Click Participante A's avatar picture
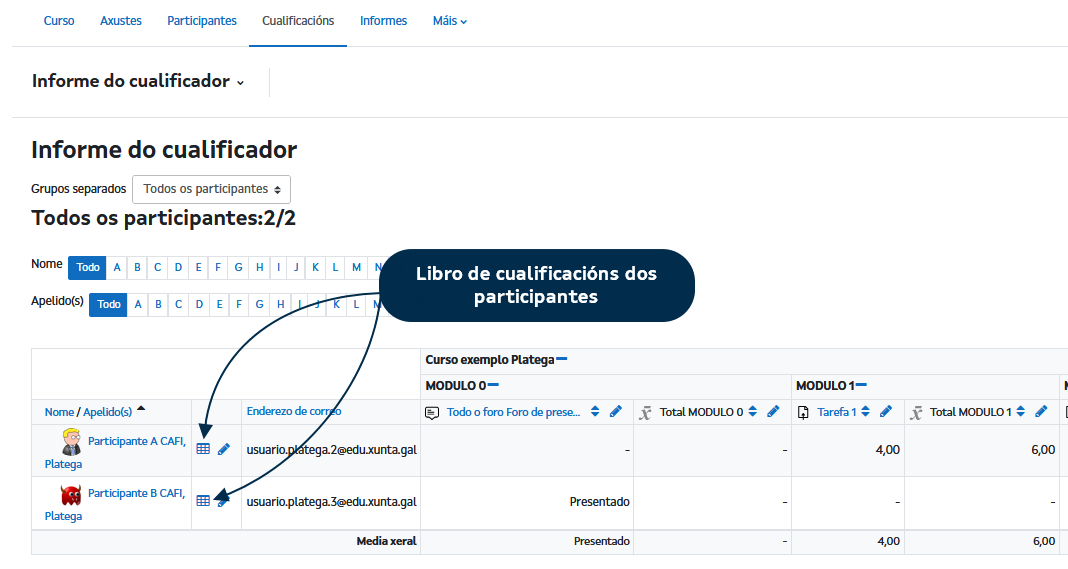1068x569 pixels. [72, 442]
